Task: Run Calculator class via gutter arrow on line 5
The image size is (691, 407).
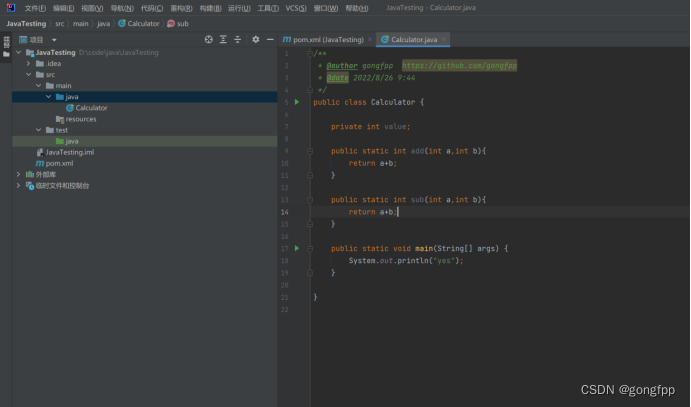Action: (297, 102)
